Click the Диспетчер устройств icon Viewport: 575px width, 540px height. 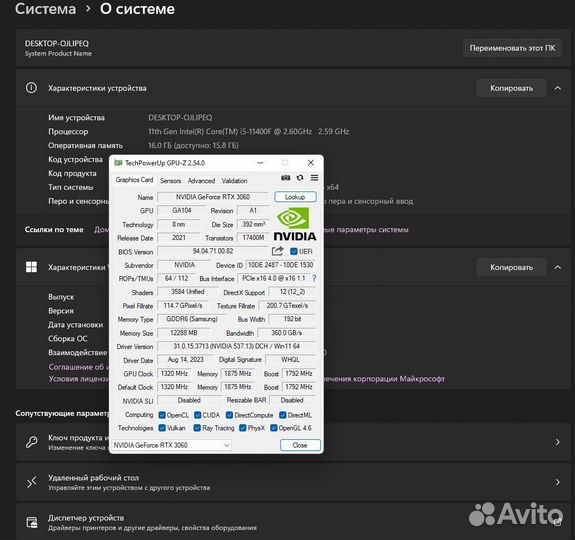click(x=32, y=522)
